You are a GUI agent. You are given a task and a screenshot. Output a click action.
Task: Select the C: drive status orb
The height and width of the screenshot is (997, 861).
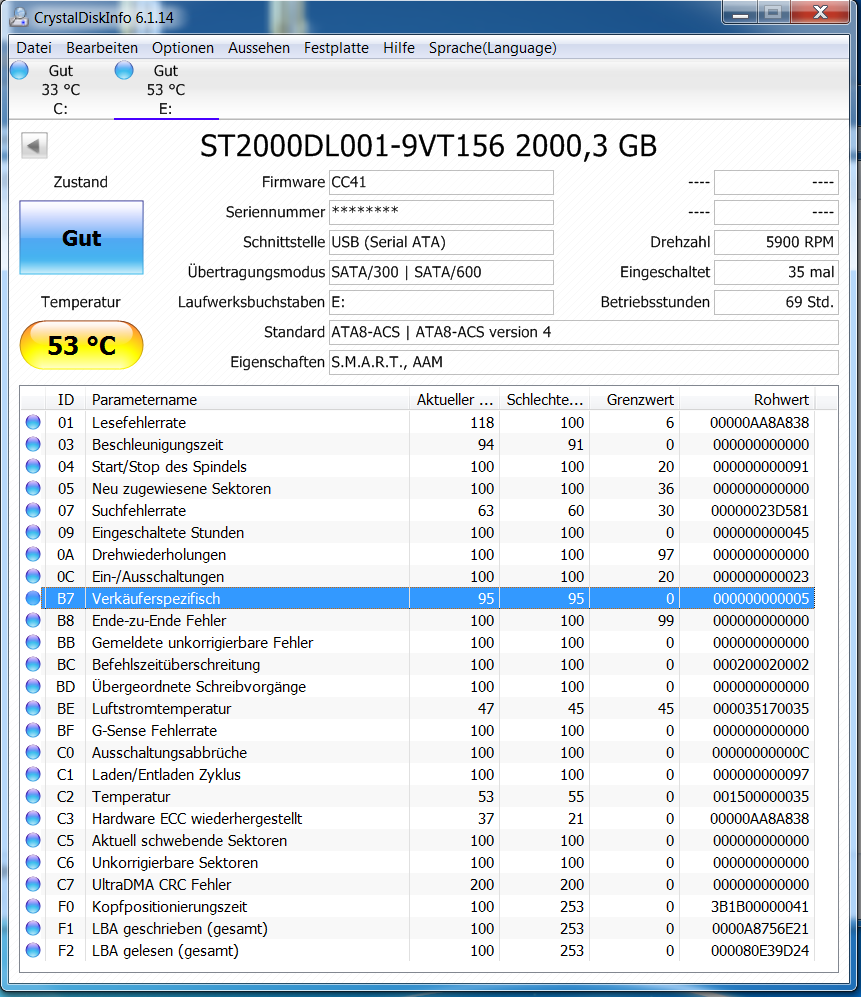click(20, 70)
